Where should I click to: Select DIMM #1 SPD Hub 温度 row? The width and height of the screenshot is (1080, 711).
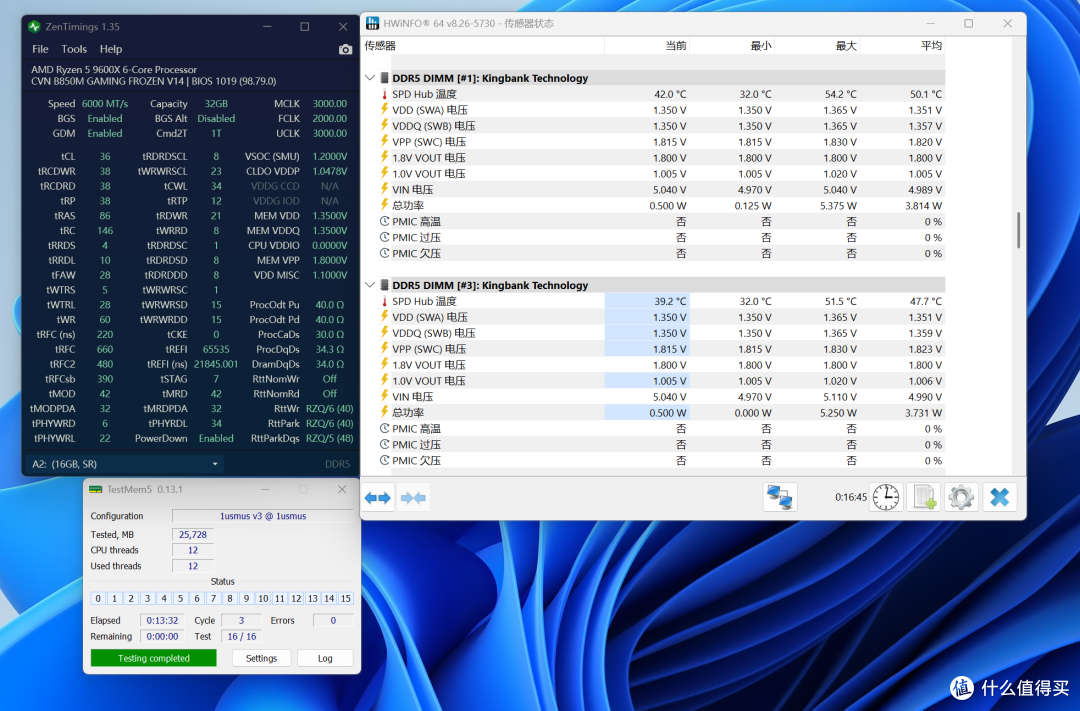661,94
